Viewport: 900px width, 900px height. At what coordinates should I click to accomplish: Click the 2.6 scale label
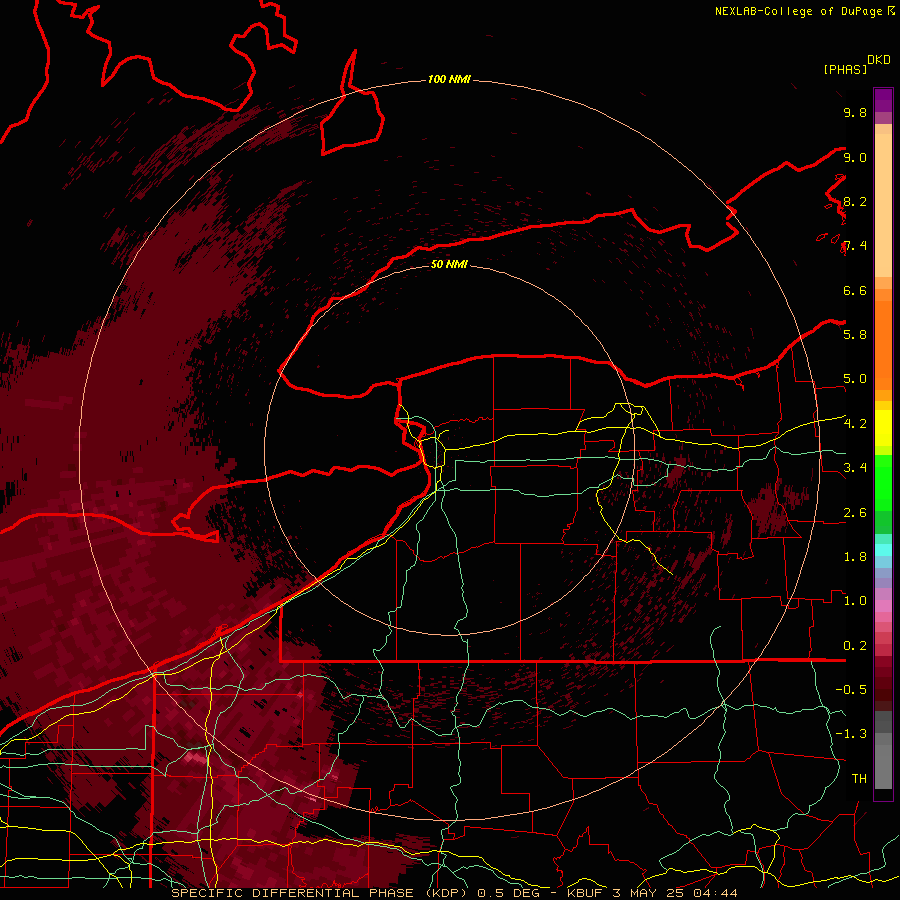(855, 512)
